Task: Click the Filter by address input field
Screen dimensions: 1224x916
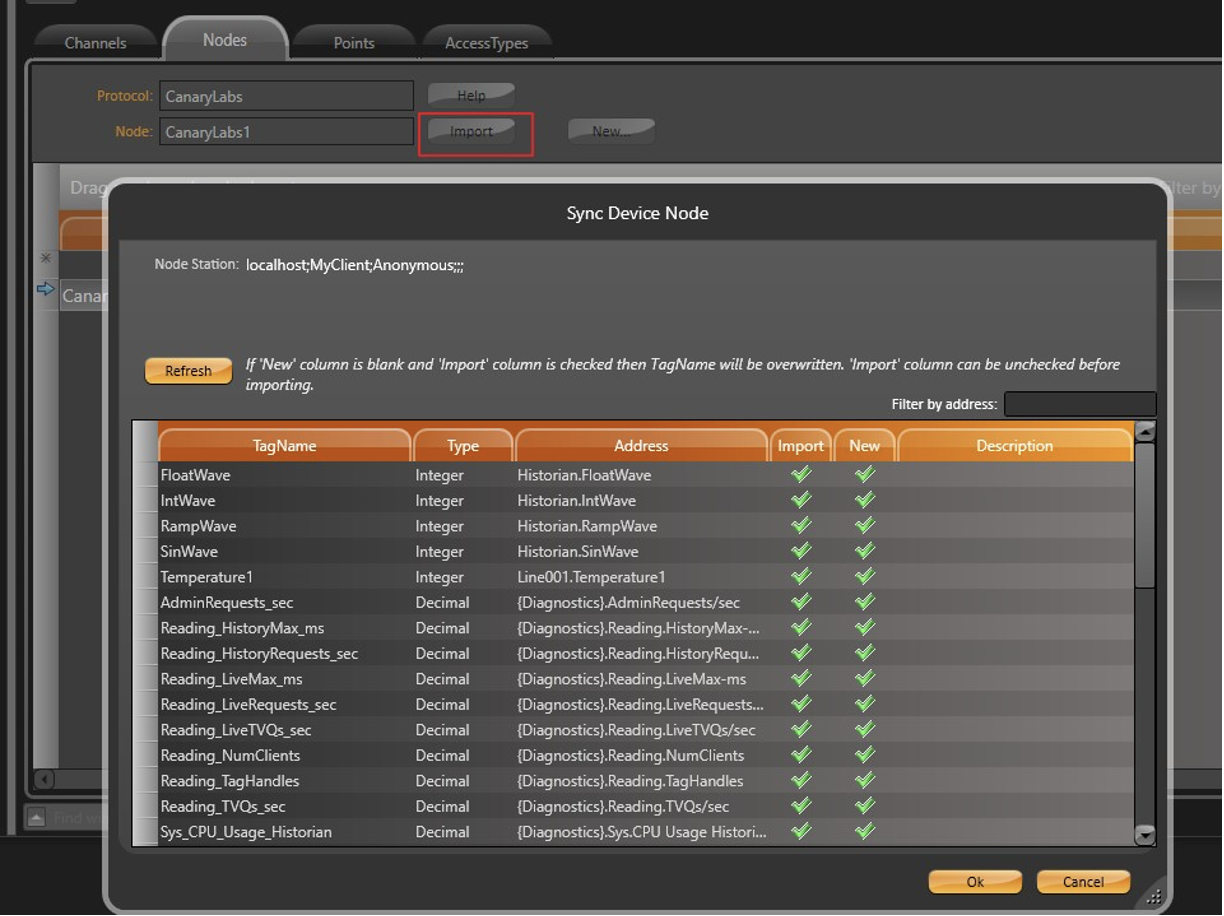Action: [1080, 404]
